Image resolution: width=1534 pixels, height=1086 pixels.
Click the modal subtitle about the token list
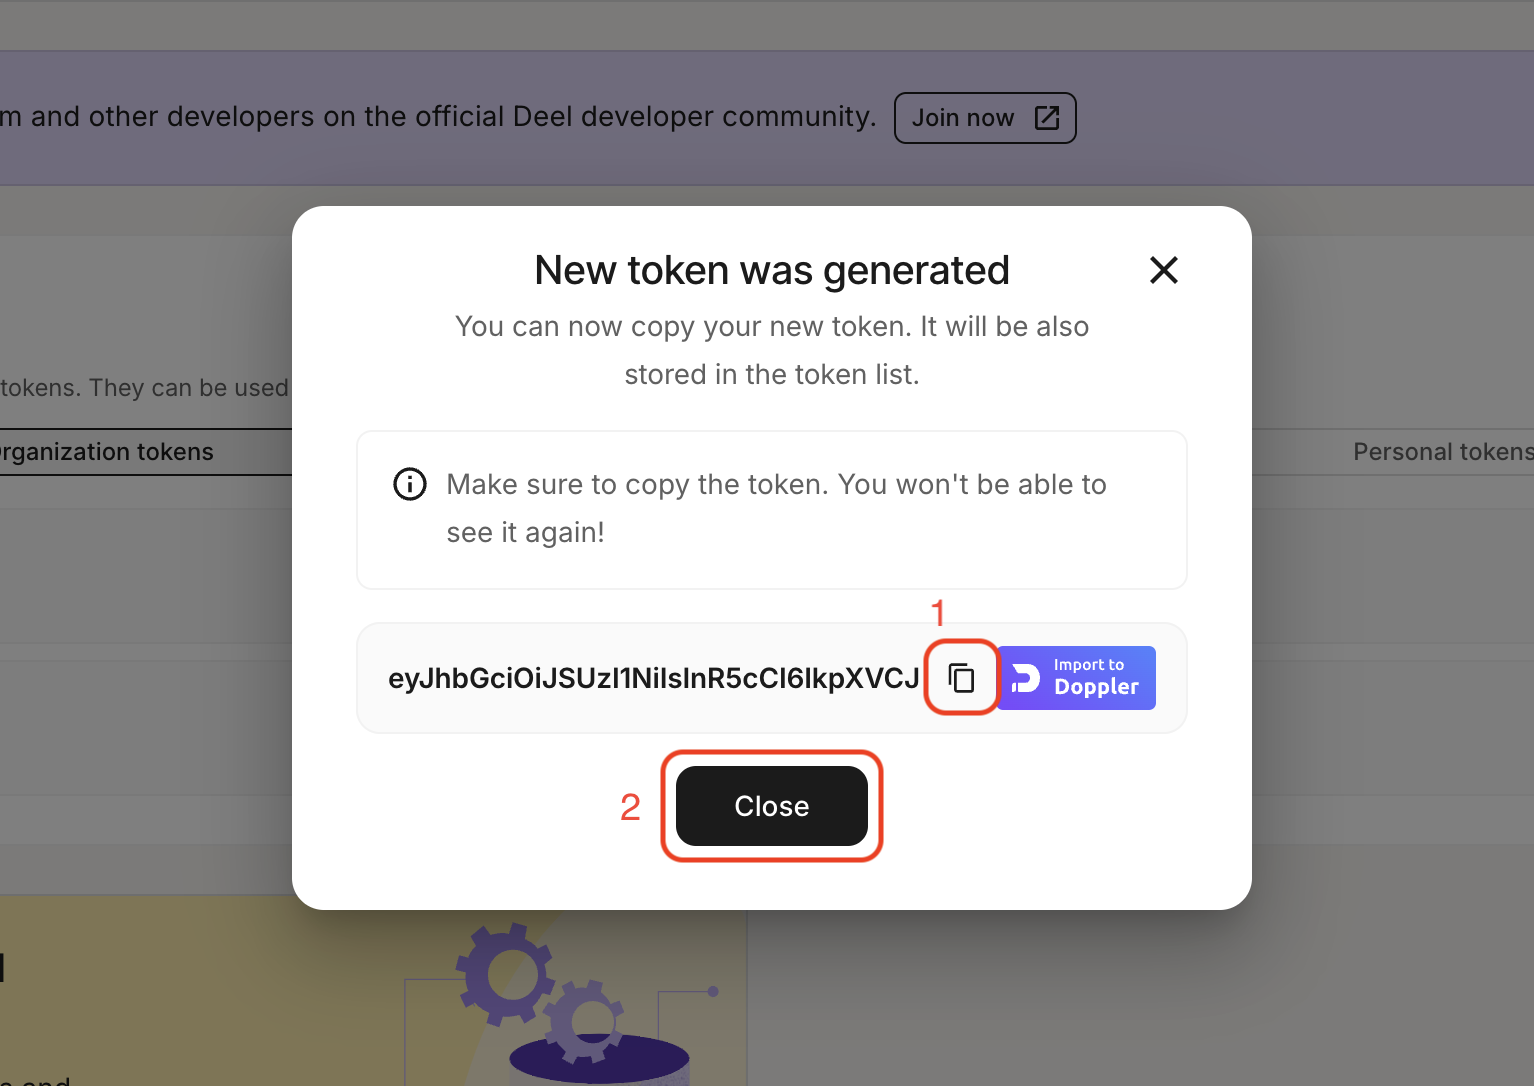pos(771,350)
